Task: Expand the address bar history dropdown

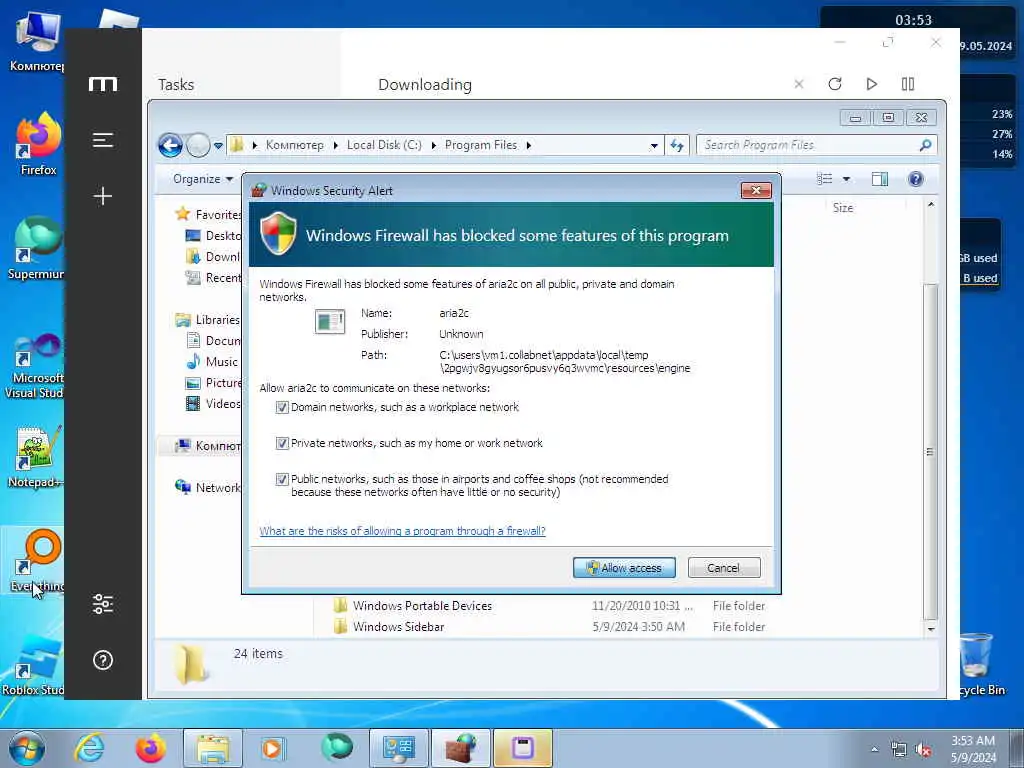Action: click(x=654, y=146)
